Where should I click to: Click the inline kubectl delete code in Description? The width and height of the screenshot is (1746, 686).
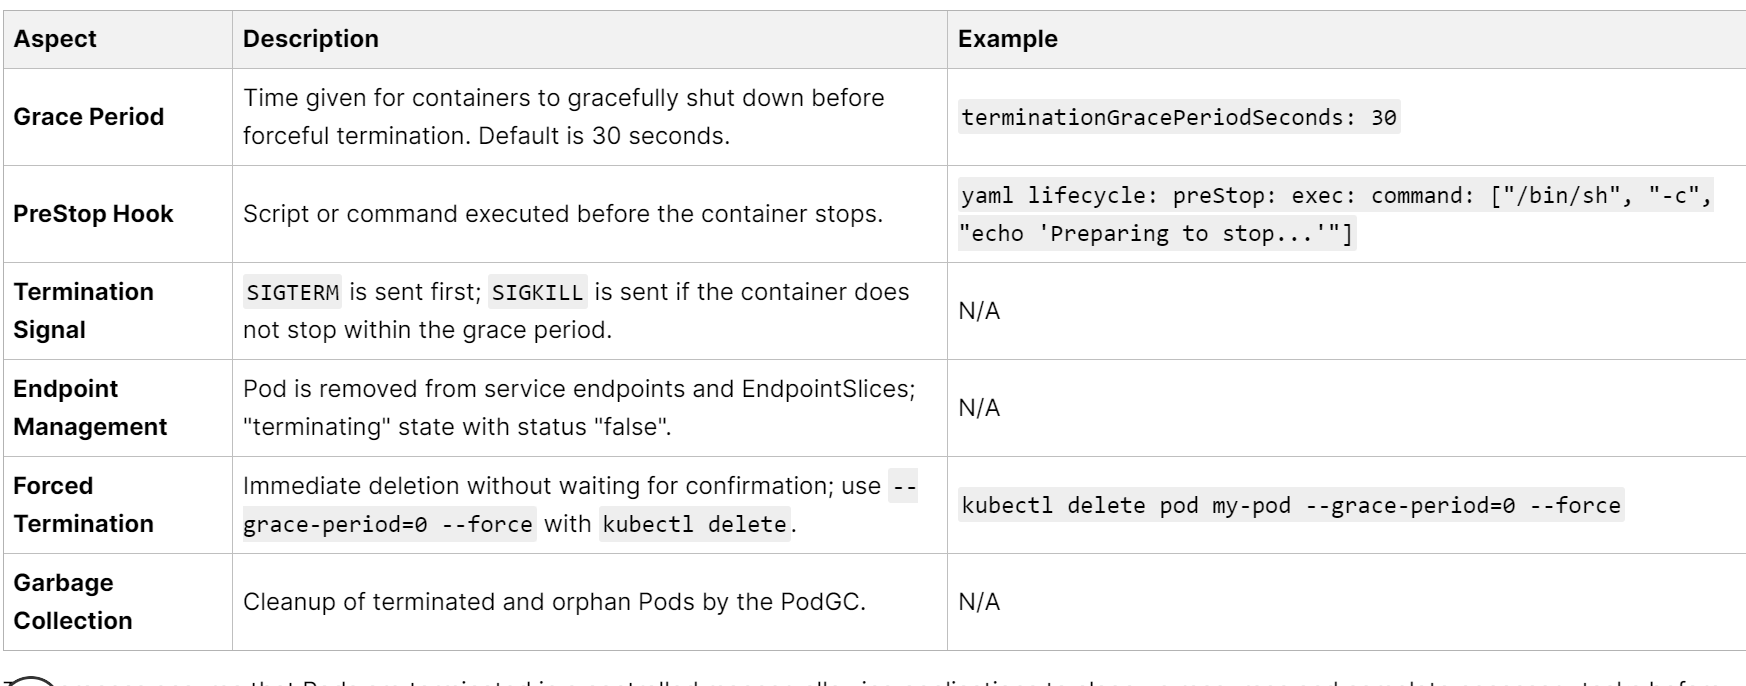[694, 524]
